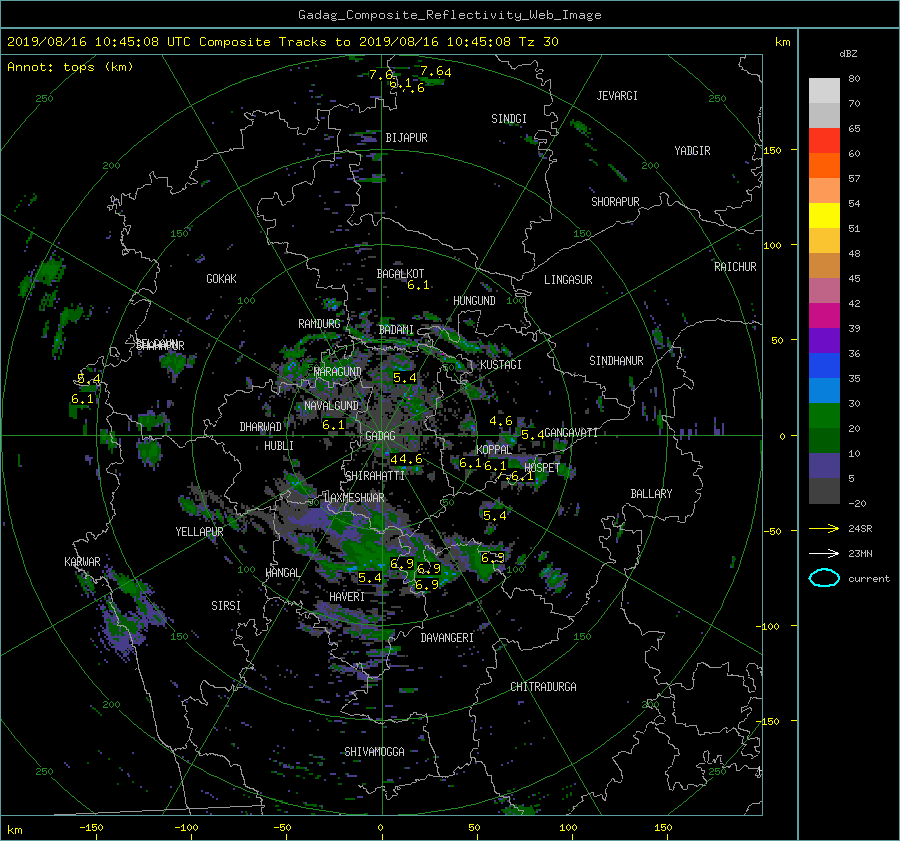
Task: Click the SIRSI city label
Action: [x=226, y=606]
